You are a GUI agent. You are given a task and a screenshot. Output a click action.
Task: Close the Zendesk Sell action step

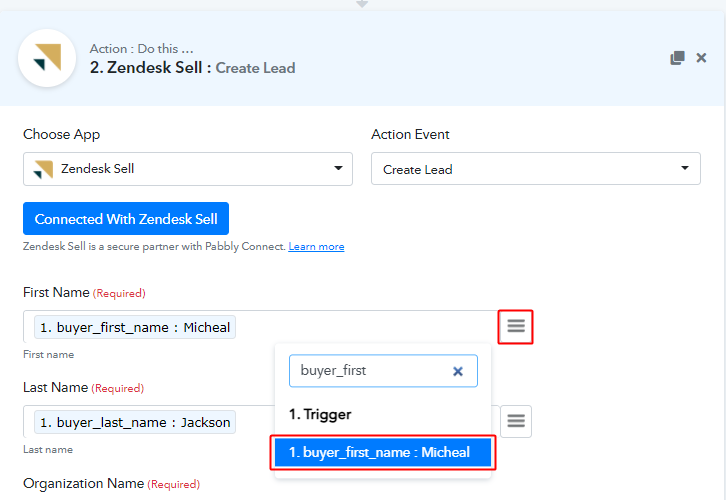701,58
